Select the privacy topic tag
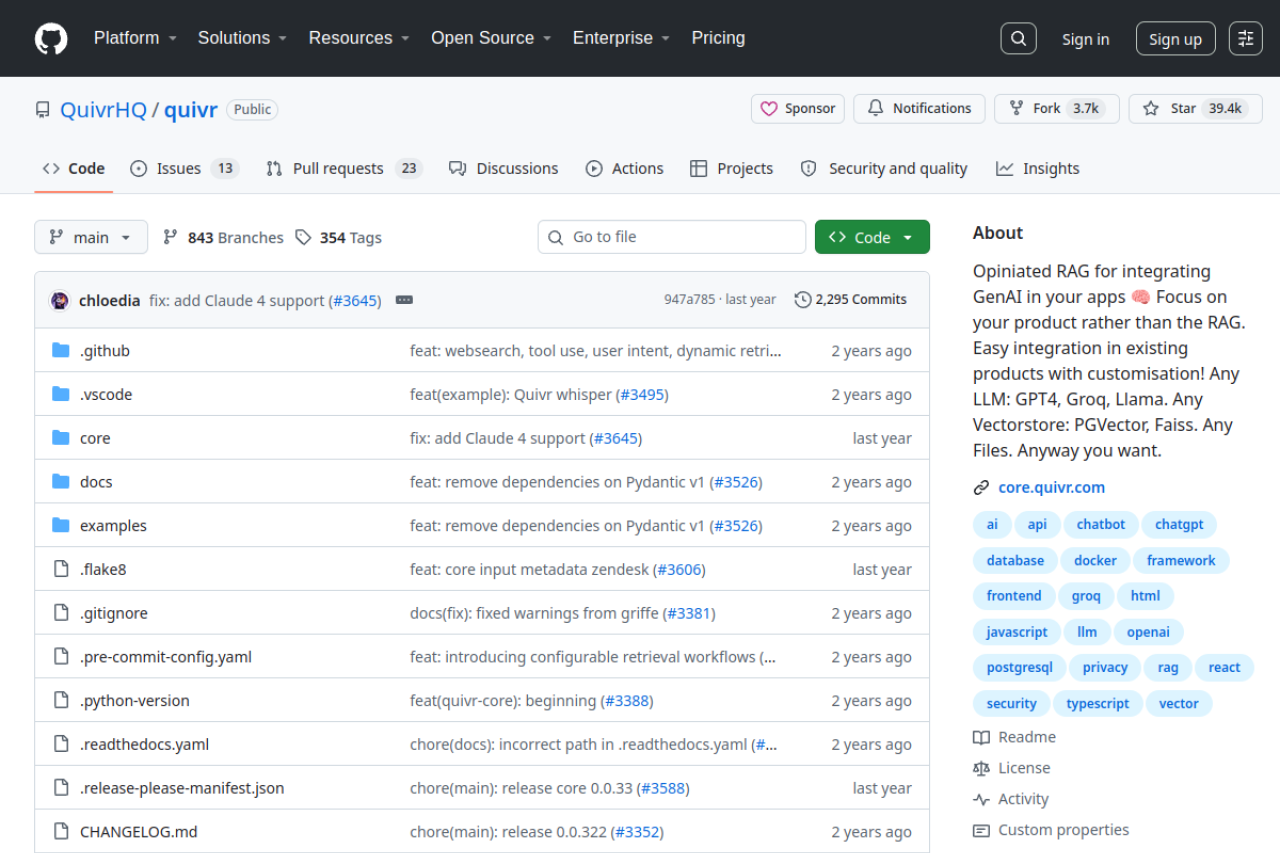This screenshot has height=853, width=1280. 1105,668
